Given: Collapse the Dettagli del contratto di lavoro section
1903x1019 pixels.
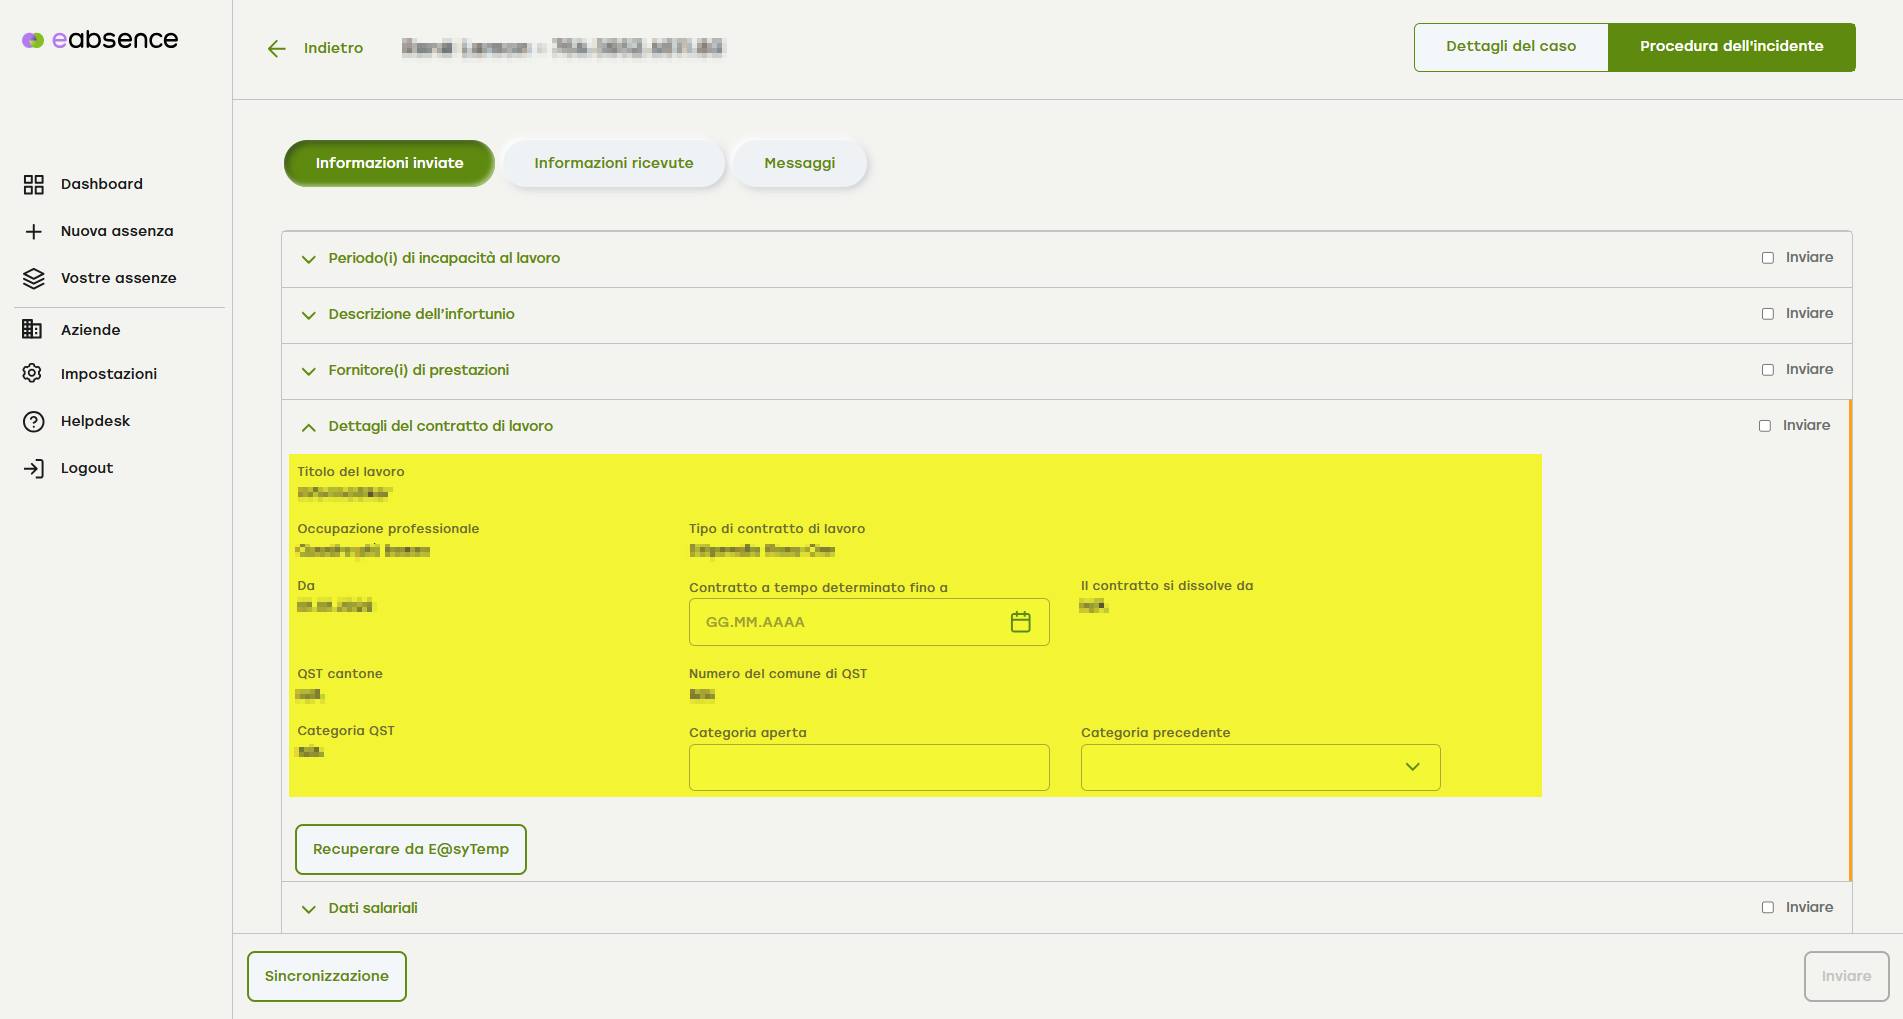Looking at the screenshot, I should pyautogui.click(x=309, y=427).
